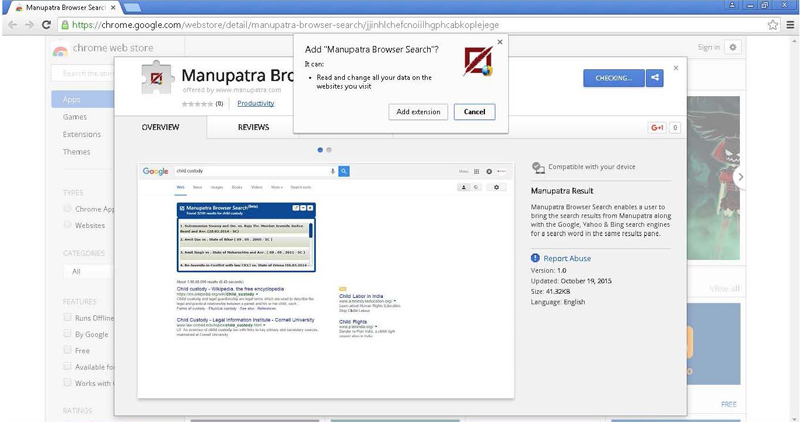Viewport: 800px width, 422px height.
Task: Click the Report Abuse exclamation icon
Action: click(535, 258)
